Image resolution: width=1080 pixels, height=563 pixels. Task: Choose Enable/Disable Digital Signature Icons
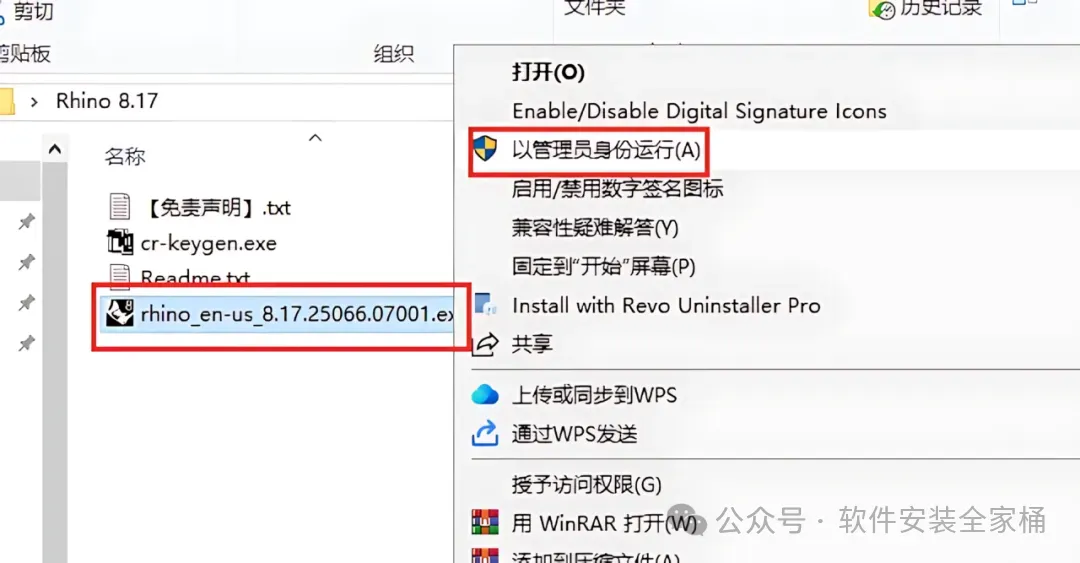[699, 111]
